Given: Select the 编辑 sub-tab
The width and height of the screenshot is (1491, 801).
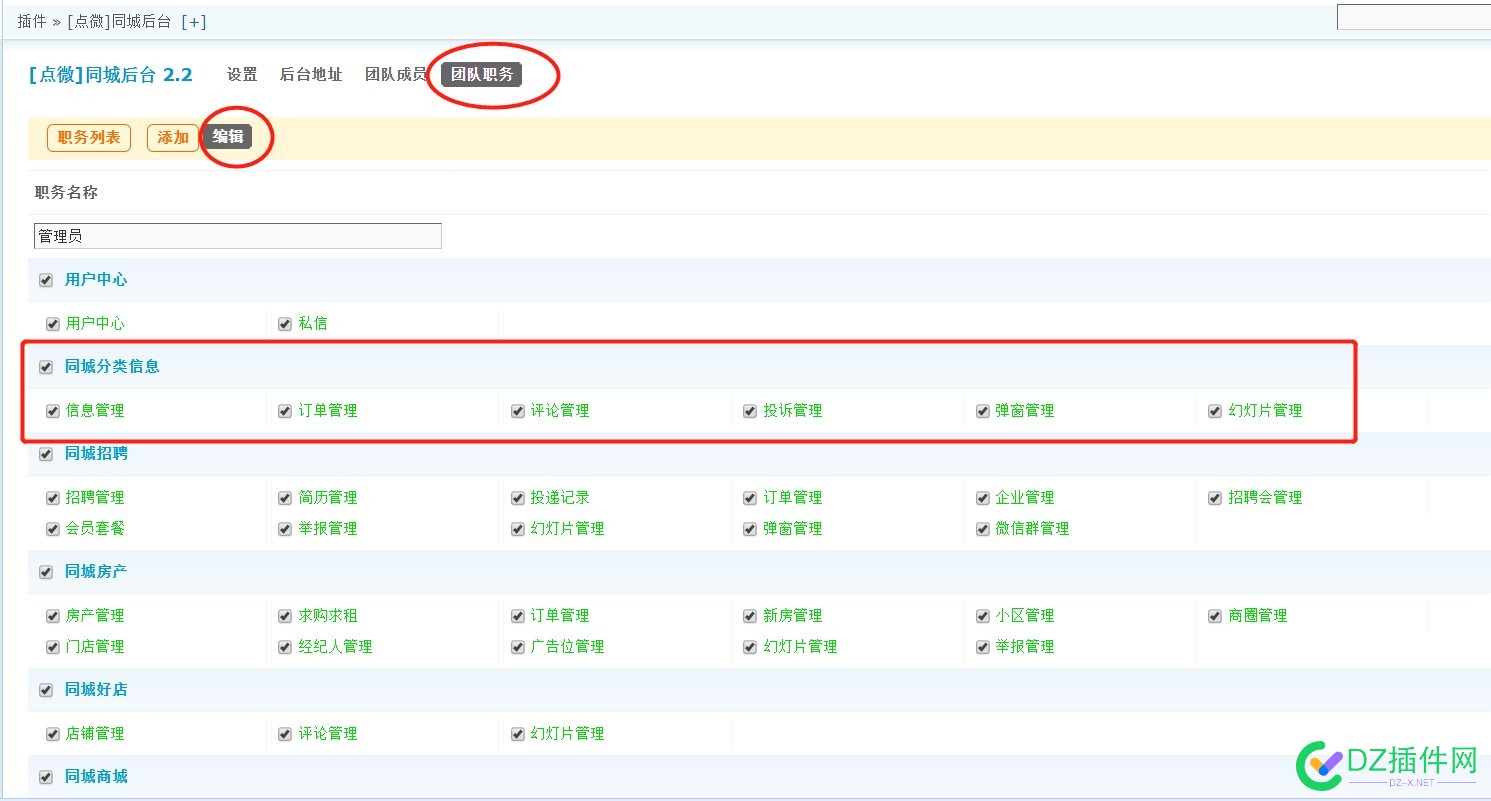Looking at the screenshot, I should [x=228, y=137].
